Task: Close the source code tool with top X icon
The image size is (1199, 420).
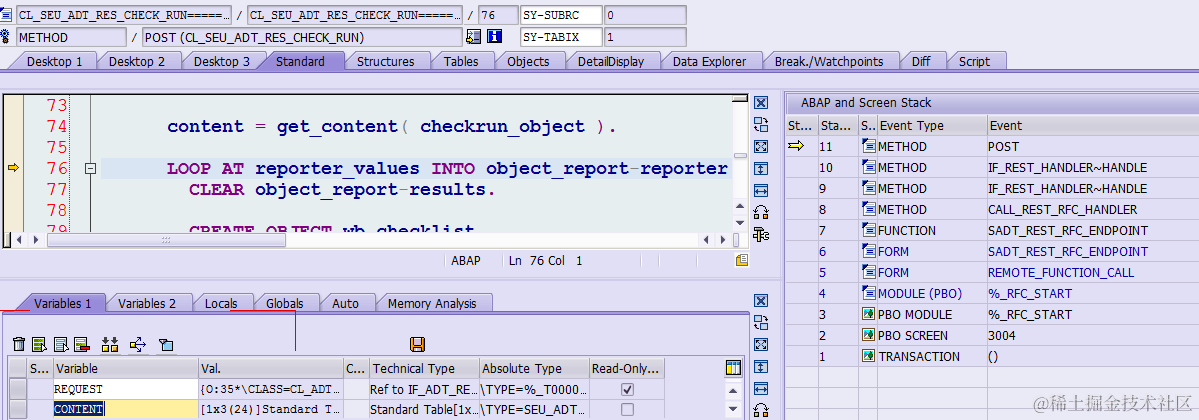Action: (760, 103)
